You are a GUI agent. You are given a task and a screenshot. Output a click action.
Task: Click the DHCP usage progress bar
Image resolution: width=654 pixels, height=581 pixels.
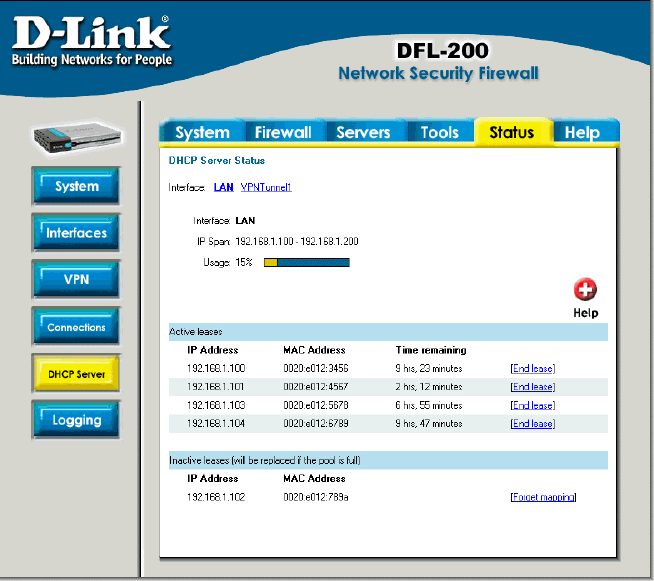(x=307, y=262)
